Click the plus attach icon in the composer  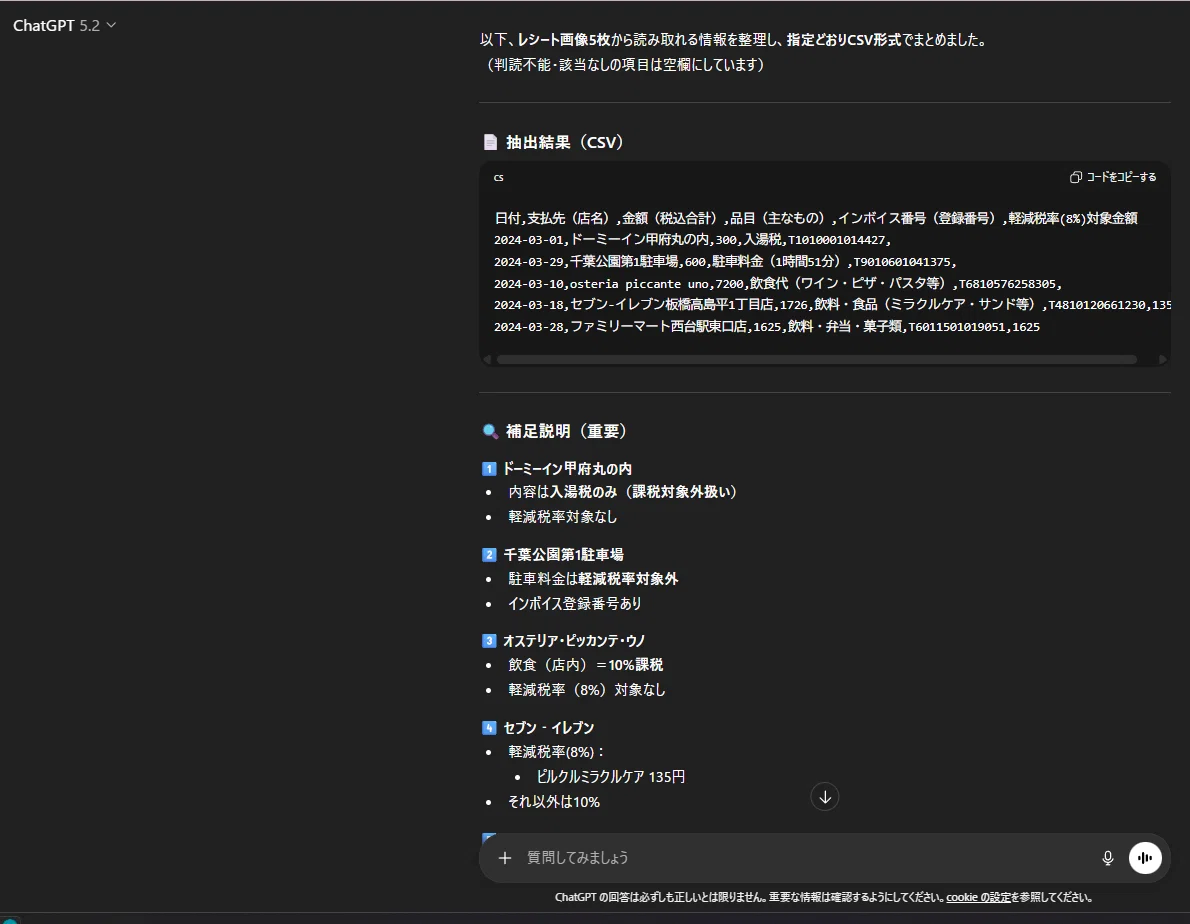click(x=505, y=858)
